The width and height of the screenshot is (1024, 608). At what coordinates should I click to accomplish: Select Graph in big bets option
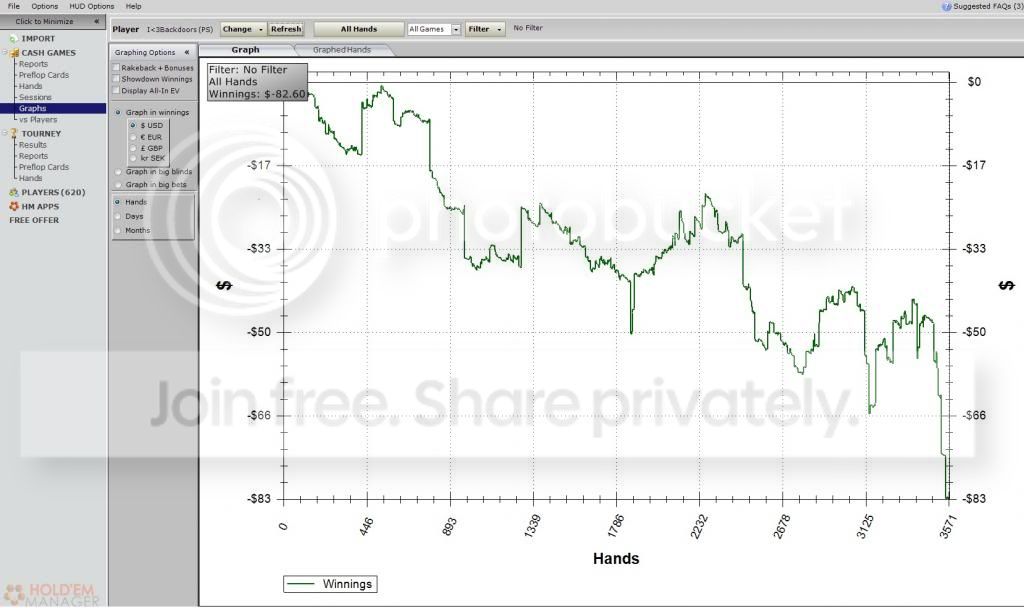click(118, 185)
